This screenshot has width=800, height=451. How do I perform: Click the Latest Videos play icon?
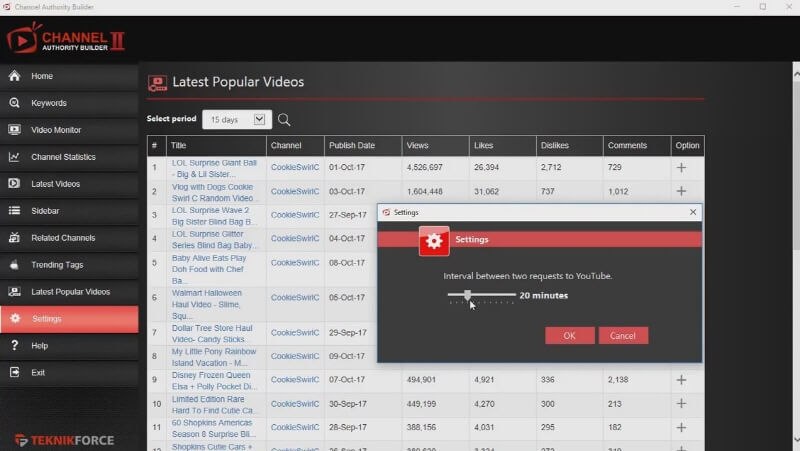[x=14, y=184]
